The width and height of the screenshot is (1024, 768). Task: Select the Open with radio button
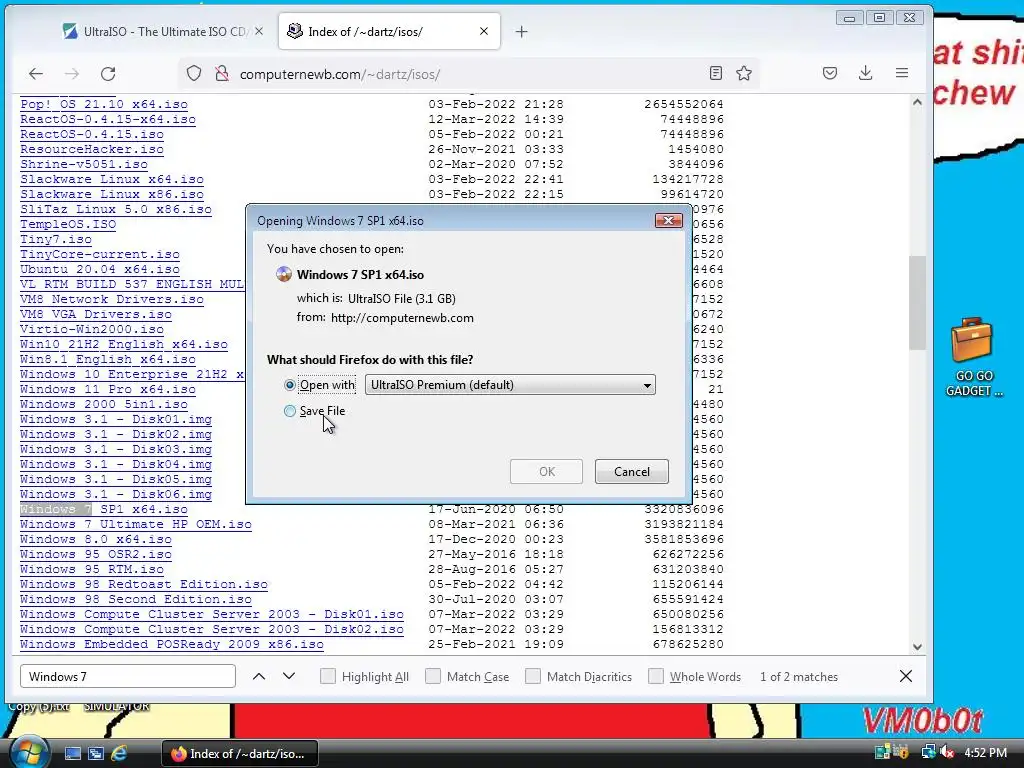coord(290,385)
